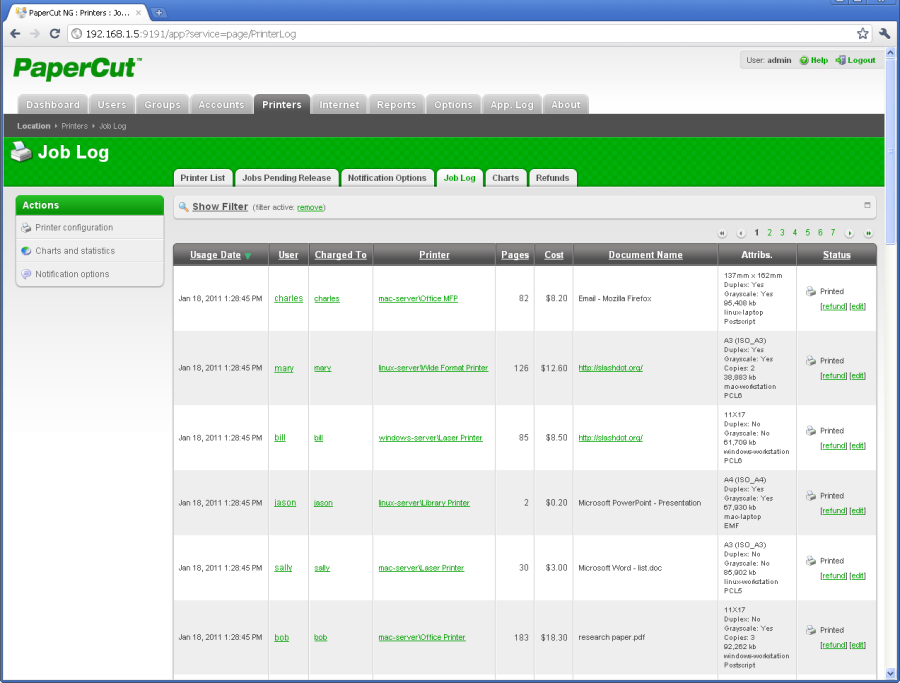This screenshot has width=900, height=683.
Task: Go to page 3 of the job log
Action: tap(782, 232)
